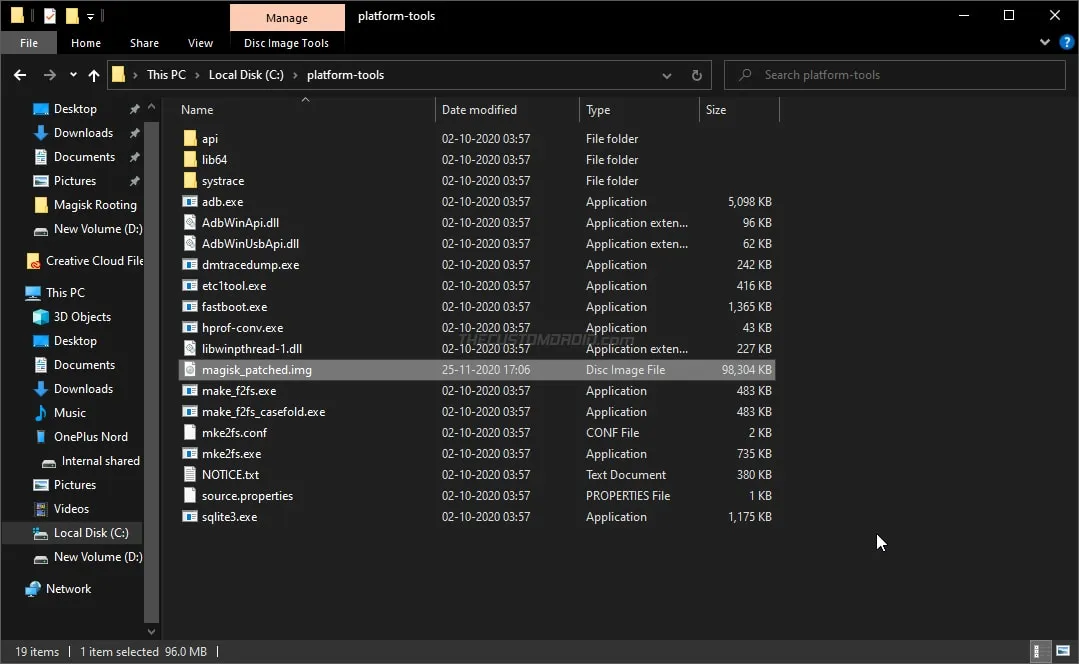
Task: Sort files by the Size column header
Action: coord(714,109)
